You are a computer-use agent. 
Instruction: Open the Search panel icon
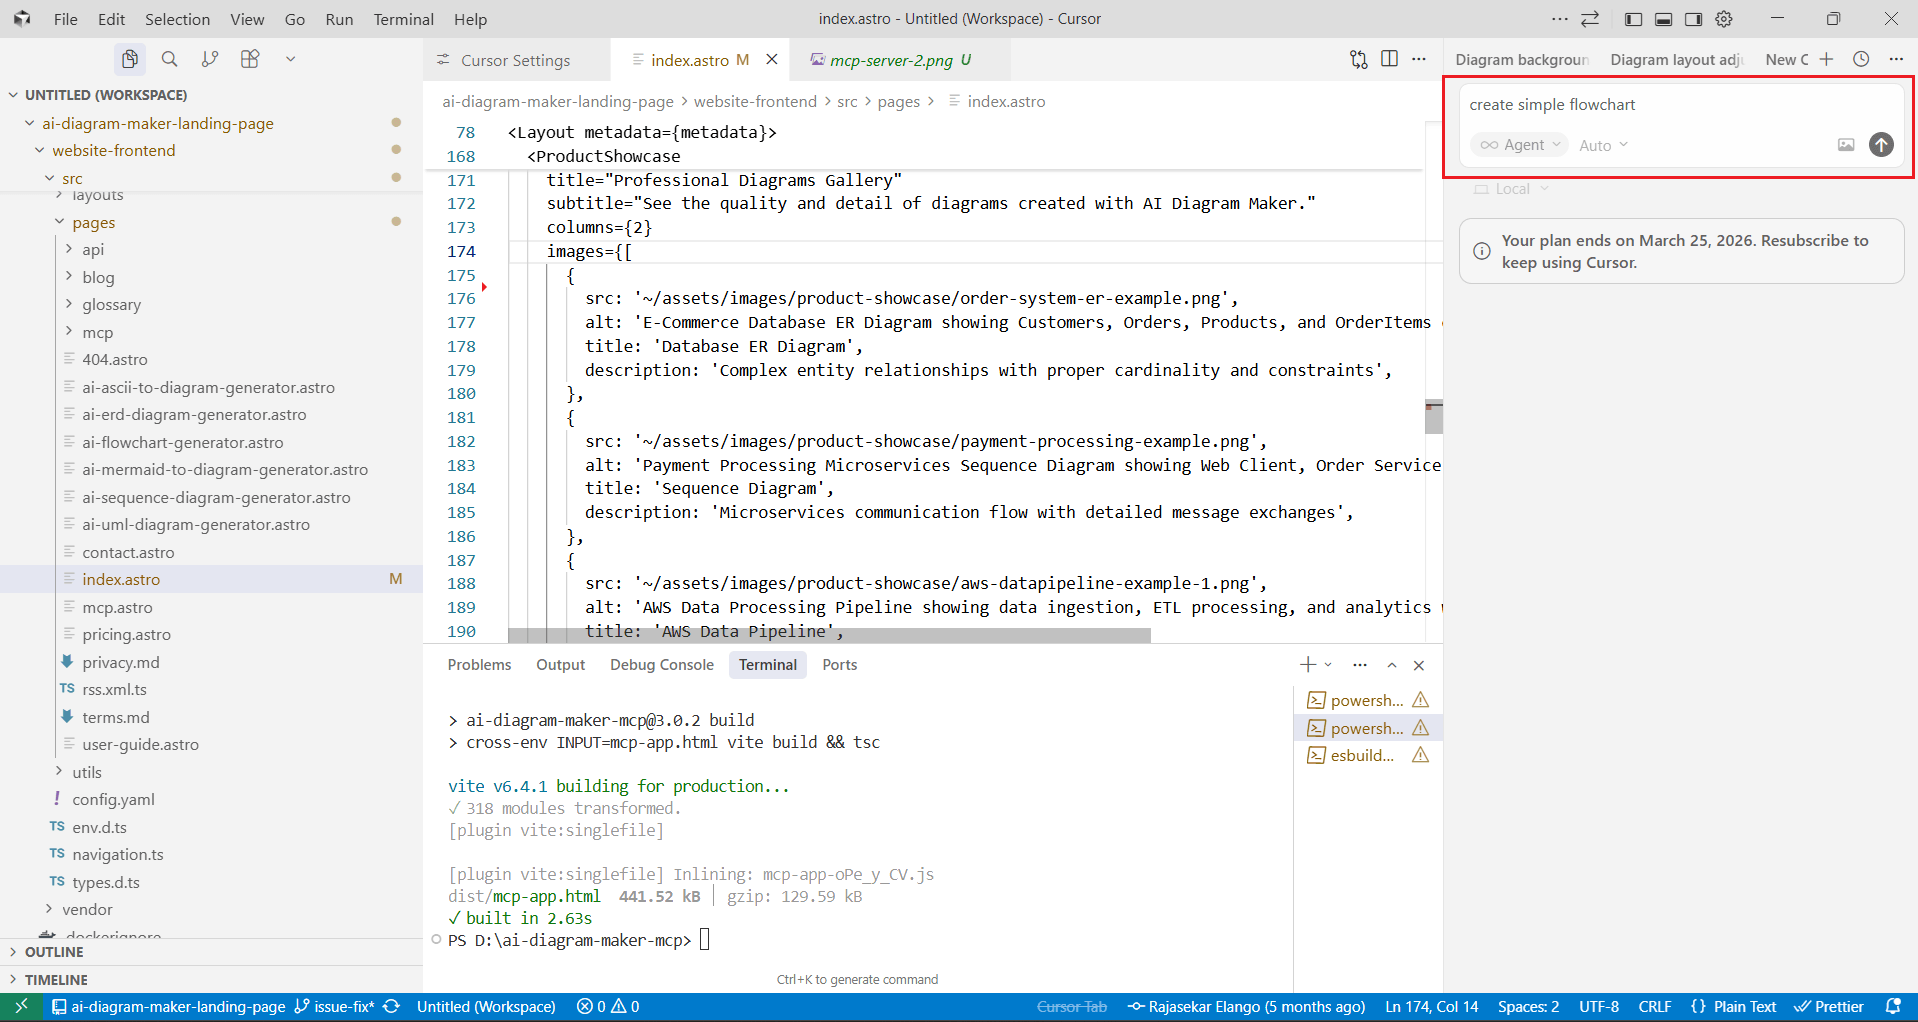[x=169, y=59]
